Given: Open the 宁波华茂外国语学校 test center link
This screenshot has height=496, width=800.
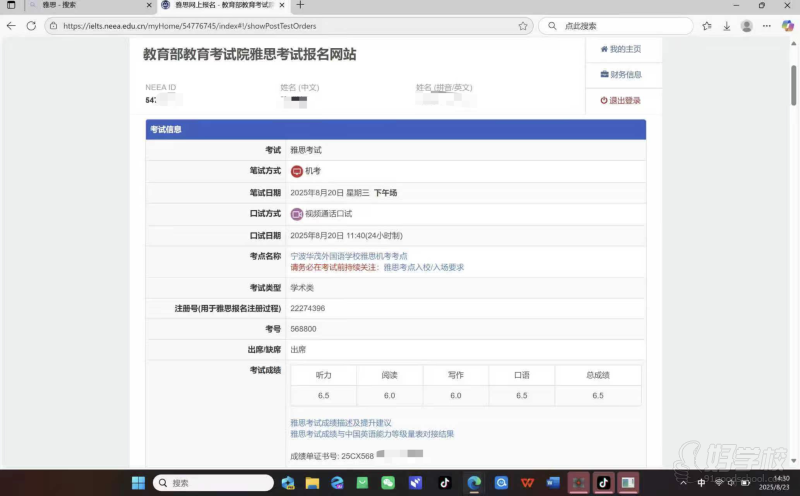Looking at the screenshot, I should pyautogui.click(x=348, y=256).
